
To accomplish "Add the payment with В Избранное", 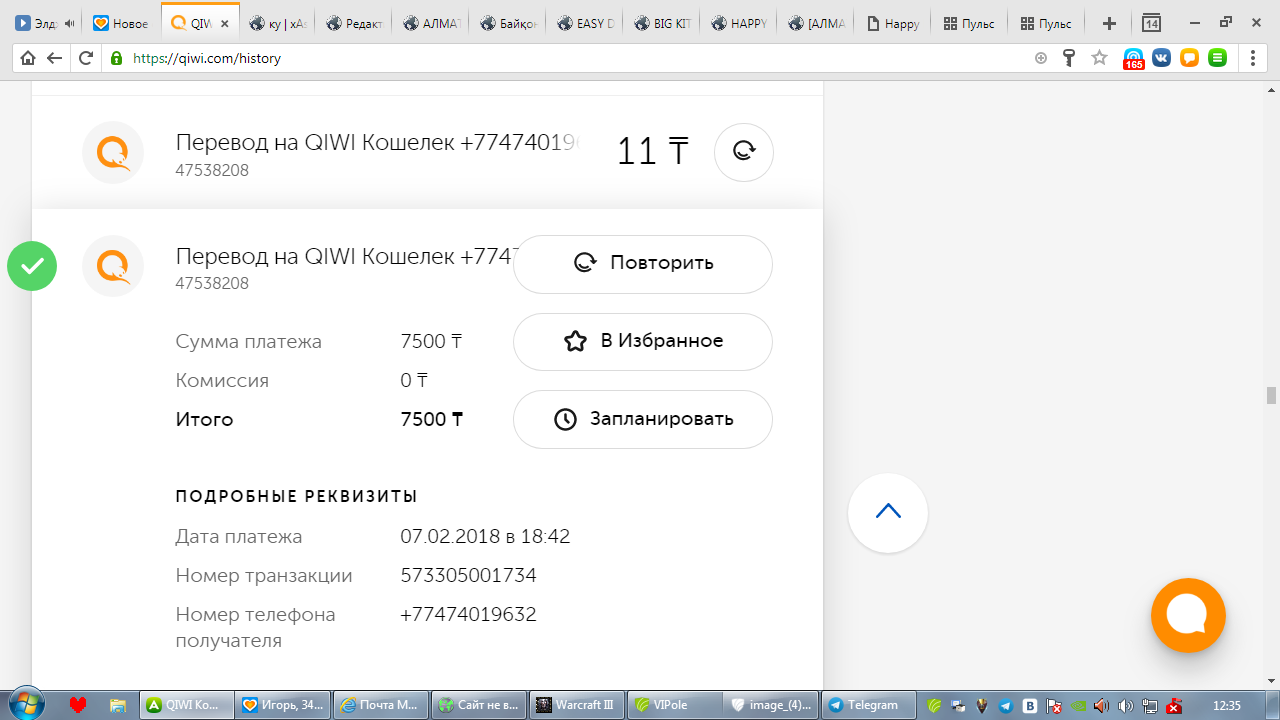I will point(643,341).
